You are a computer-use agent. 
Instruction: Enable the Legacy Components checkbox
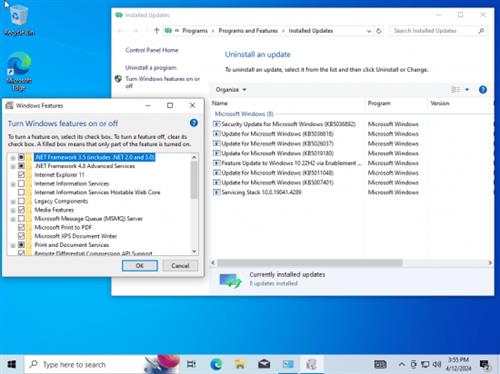21,201
